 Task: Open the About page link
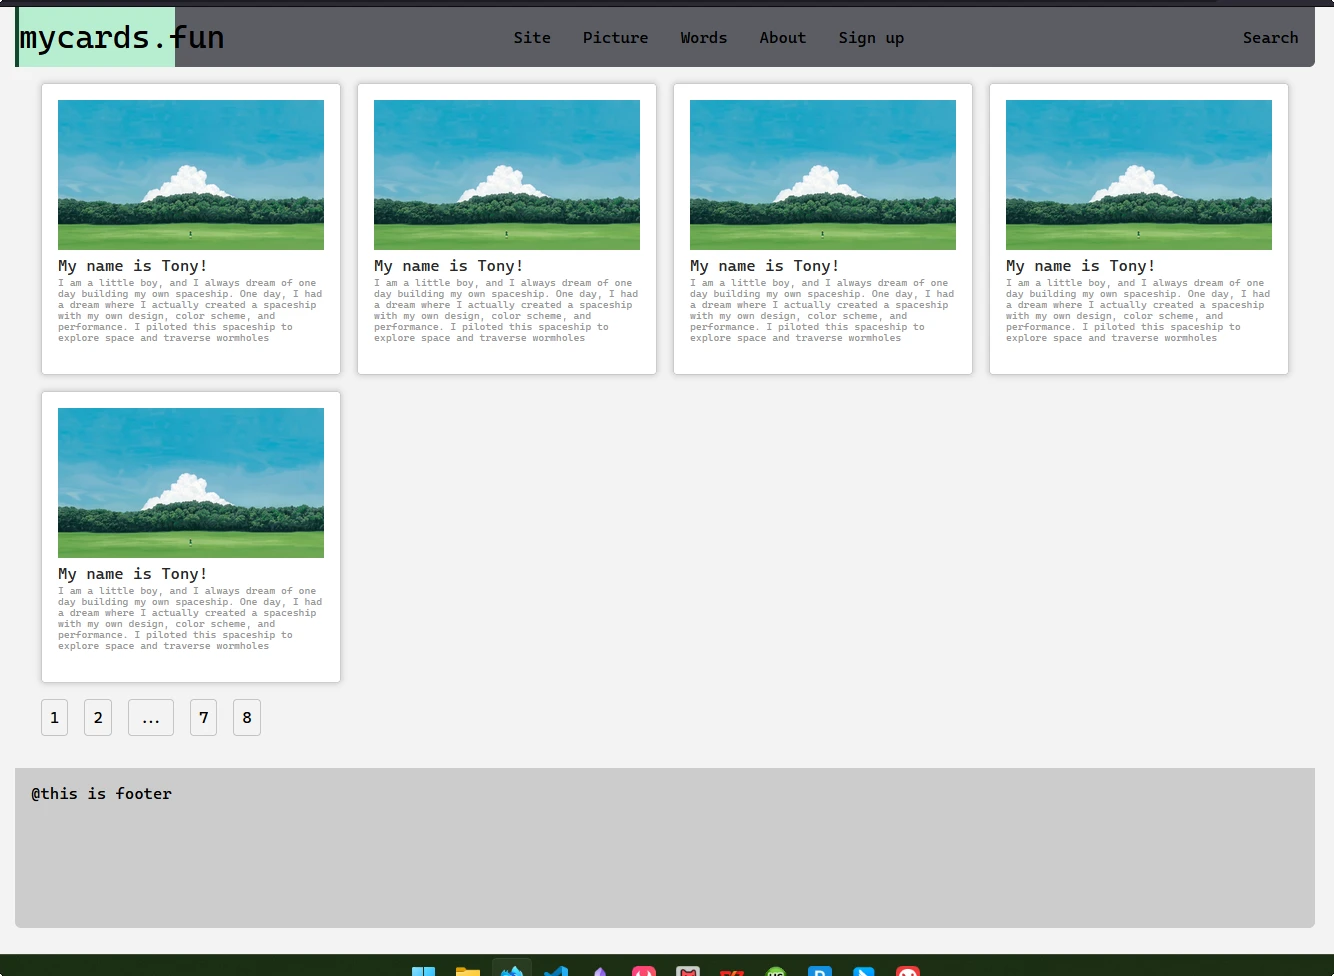click(782, 38)
